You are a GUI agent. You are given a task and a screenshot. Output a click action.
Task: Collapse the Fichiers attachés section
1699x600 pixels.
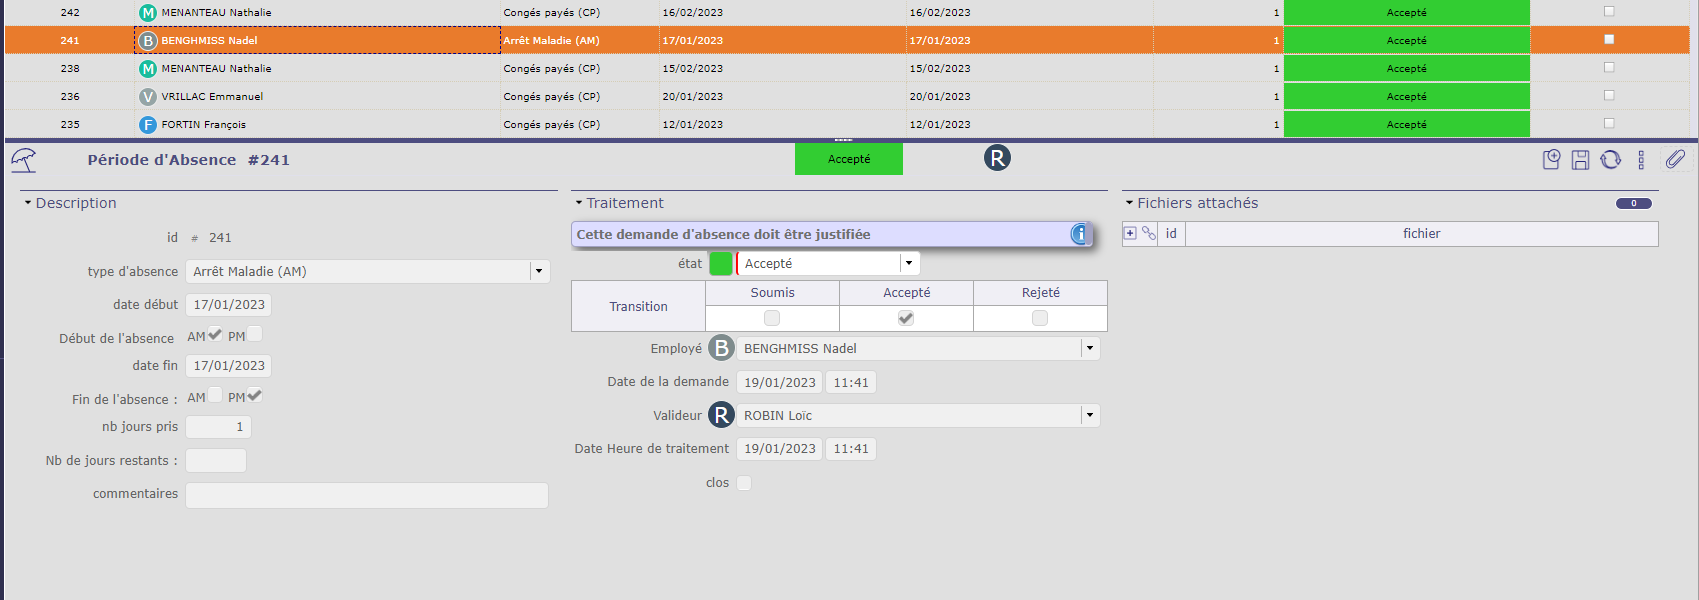click(x=1130, y=203)
